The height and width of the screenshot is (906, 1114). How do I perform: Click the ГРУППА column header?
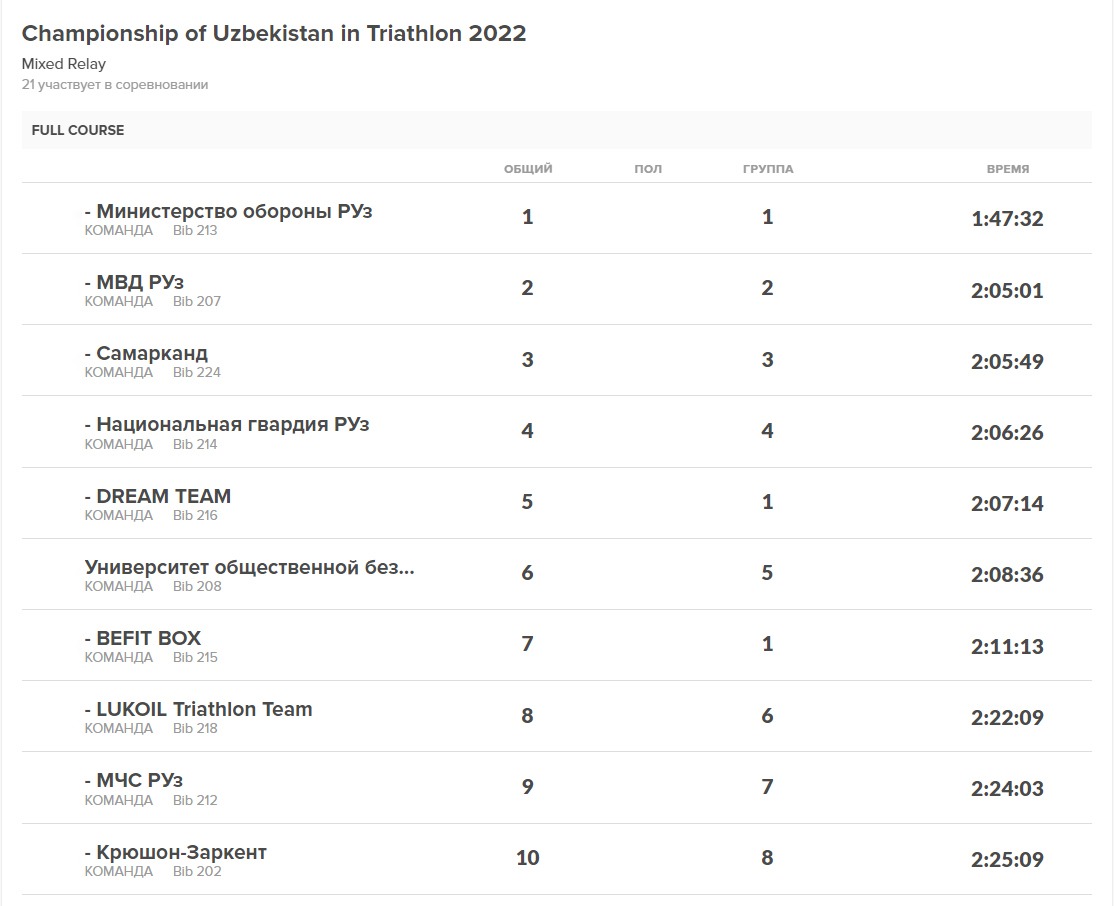pos(768,169)
